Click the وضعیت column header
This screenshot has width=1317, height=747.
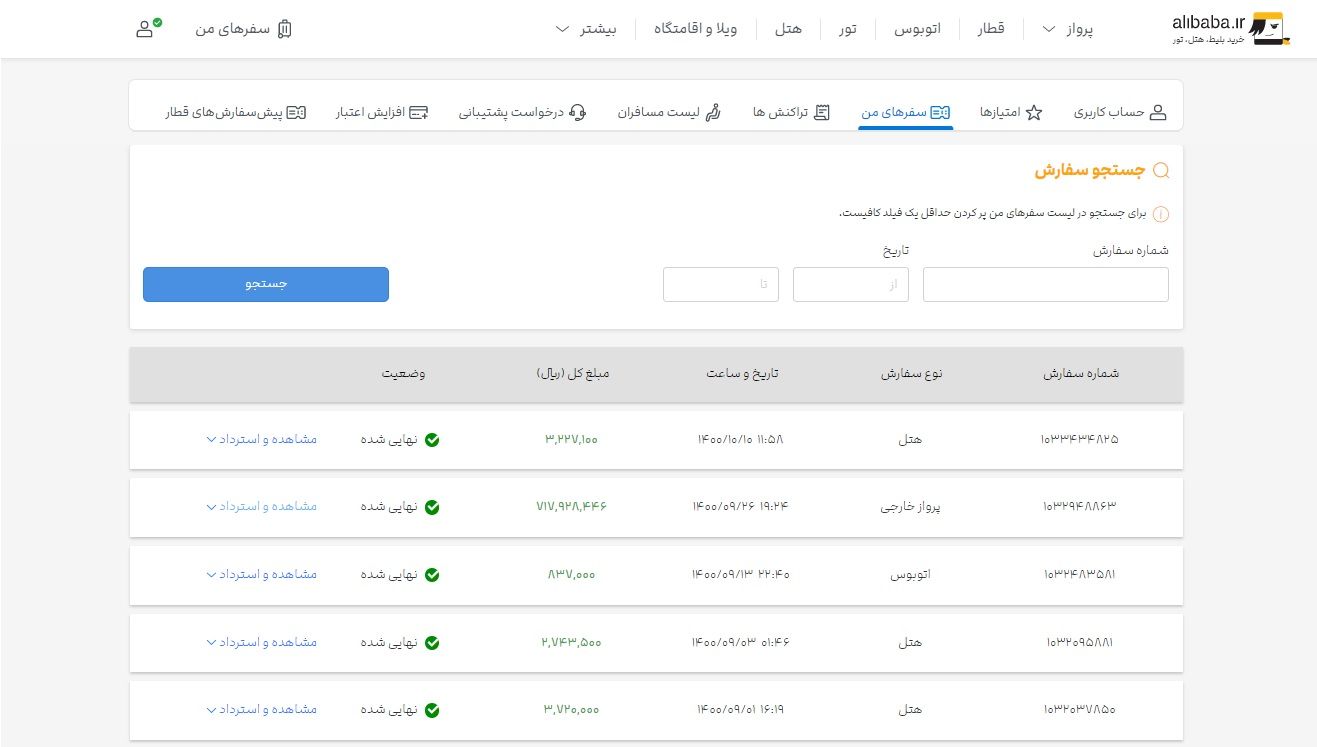tap(403, 374)
